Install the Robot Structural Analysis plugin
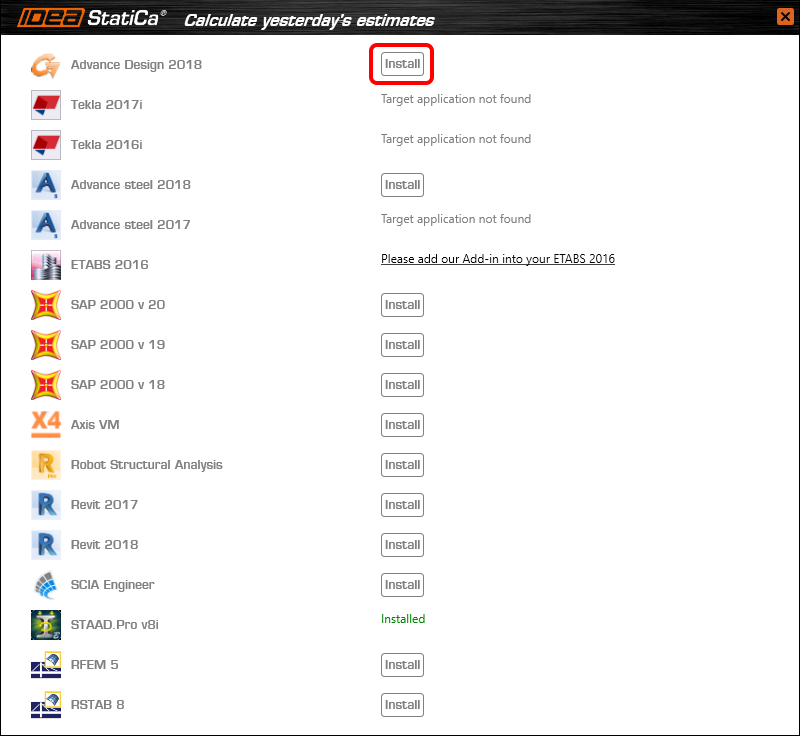Image resolution: width=800 pixels, height=736 pixels. tap(402, 465)
